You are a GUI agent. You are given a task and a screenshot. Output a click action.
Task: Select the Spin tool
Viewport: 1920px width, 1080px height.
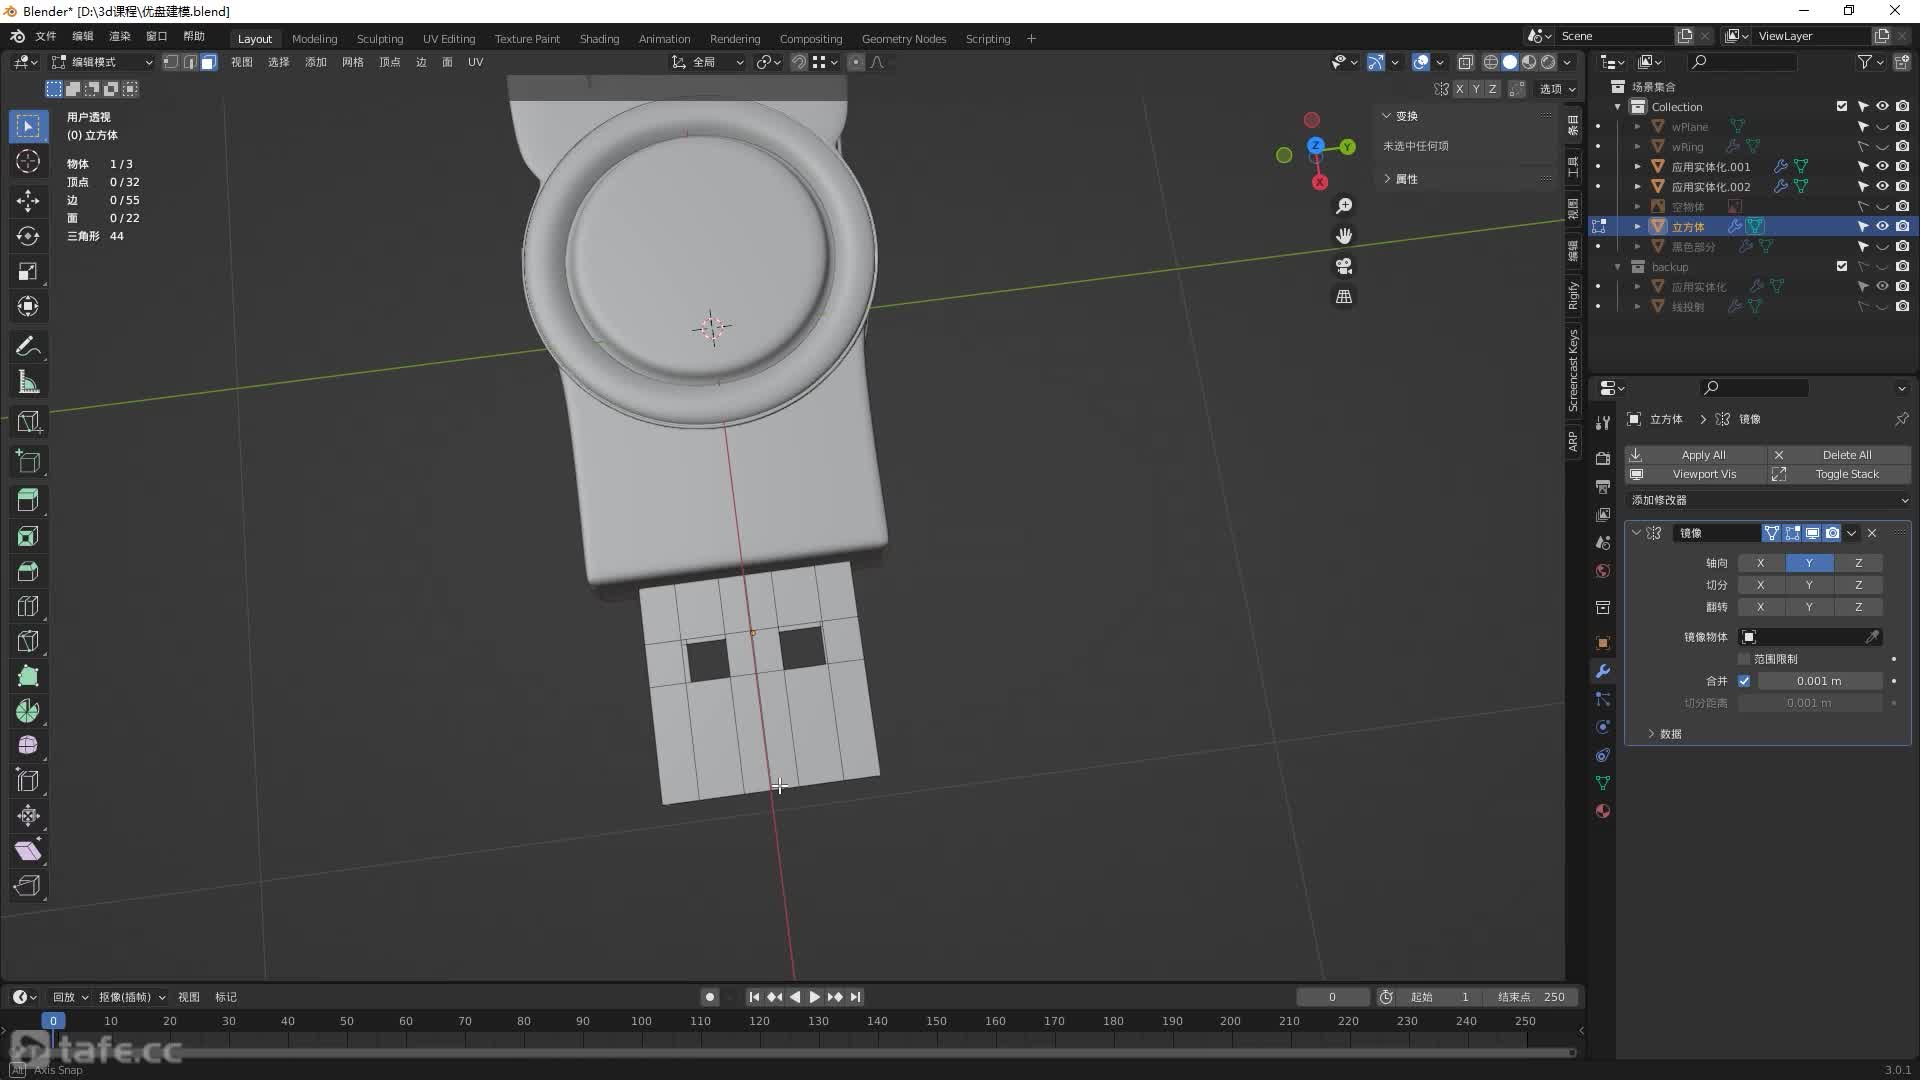point(28,711)
